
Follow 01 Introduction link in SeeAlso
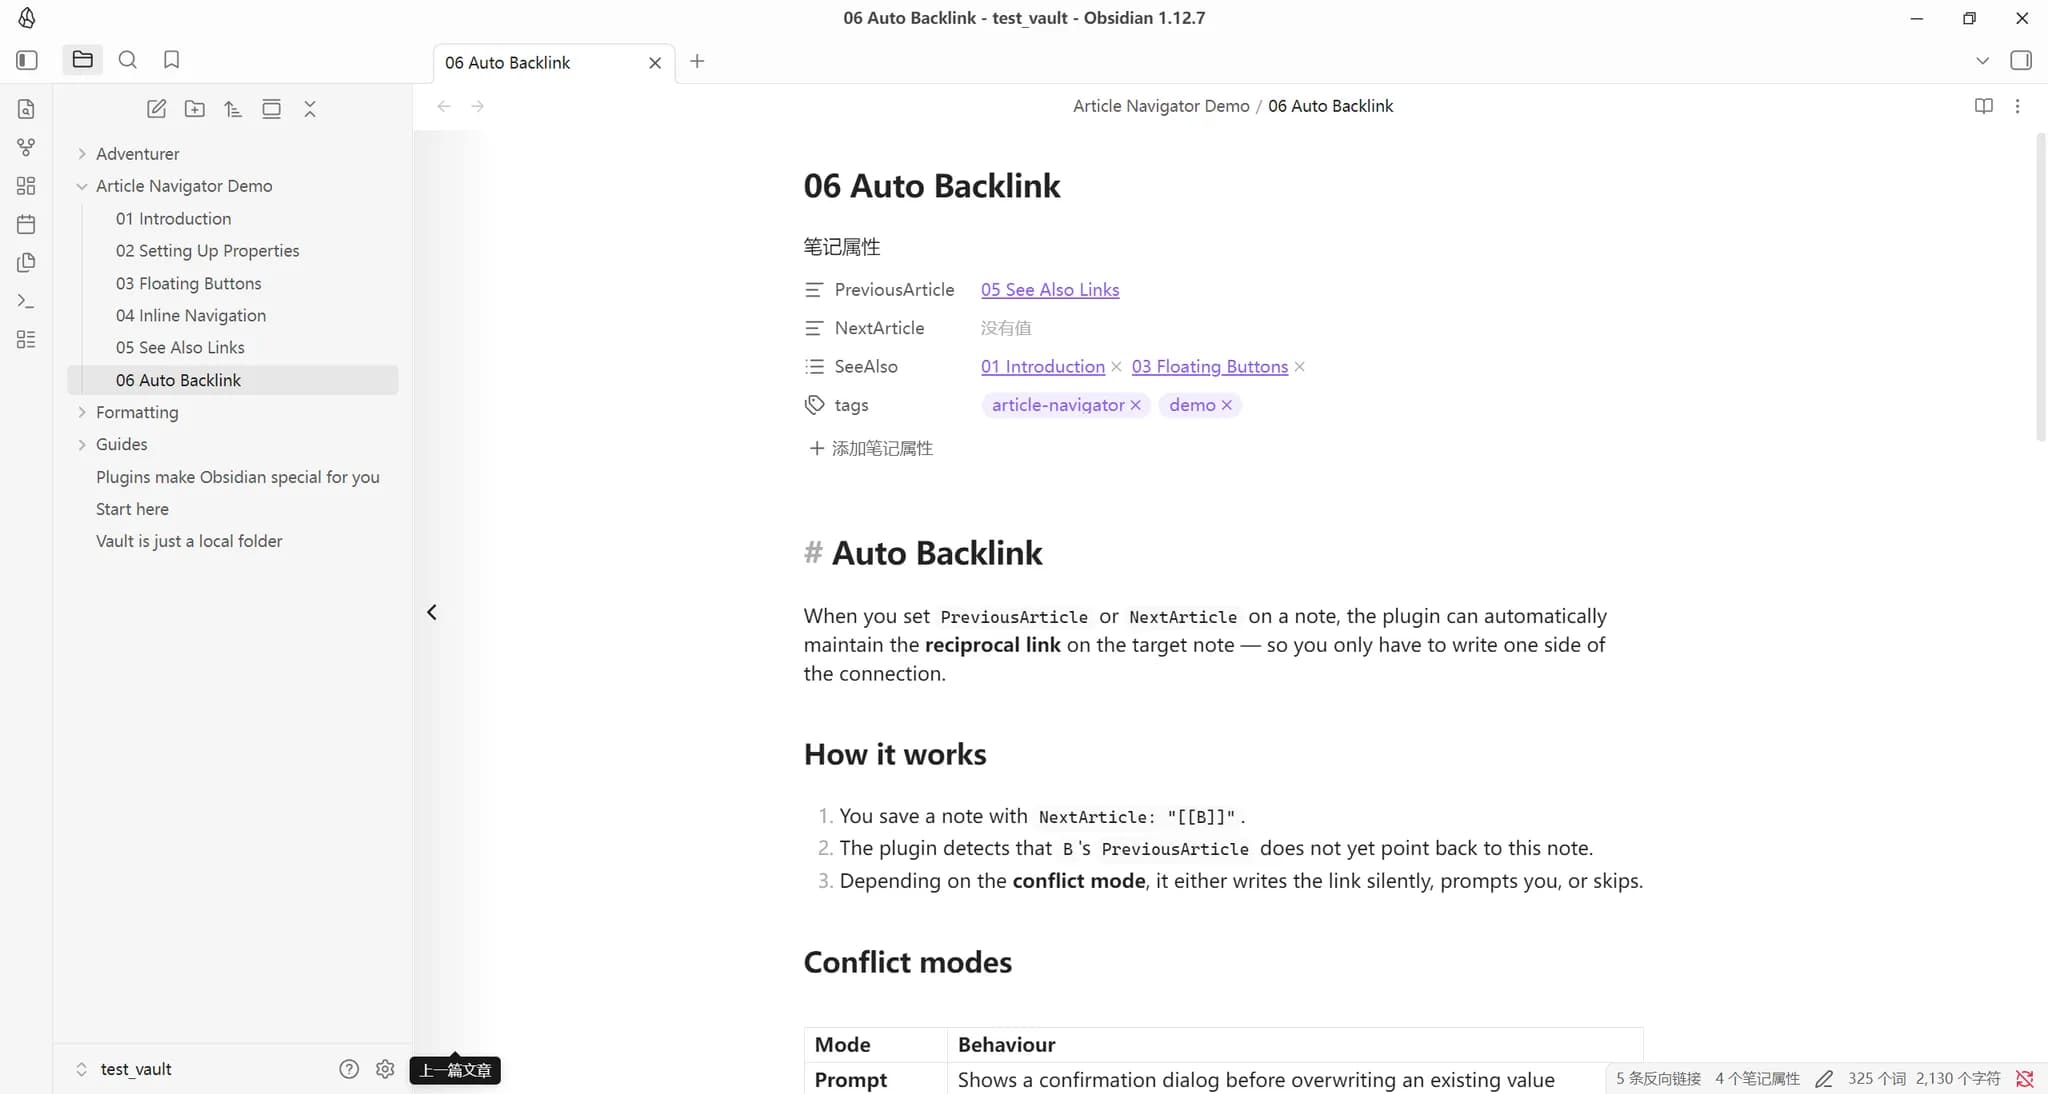[1042, 367]
